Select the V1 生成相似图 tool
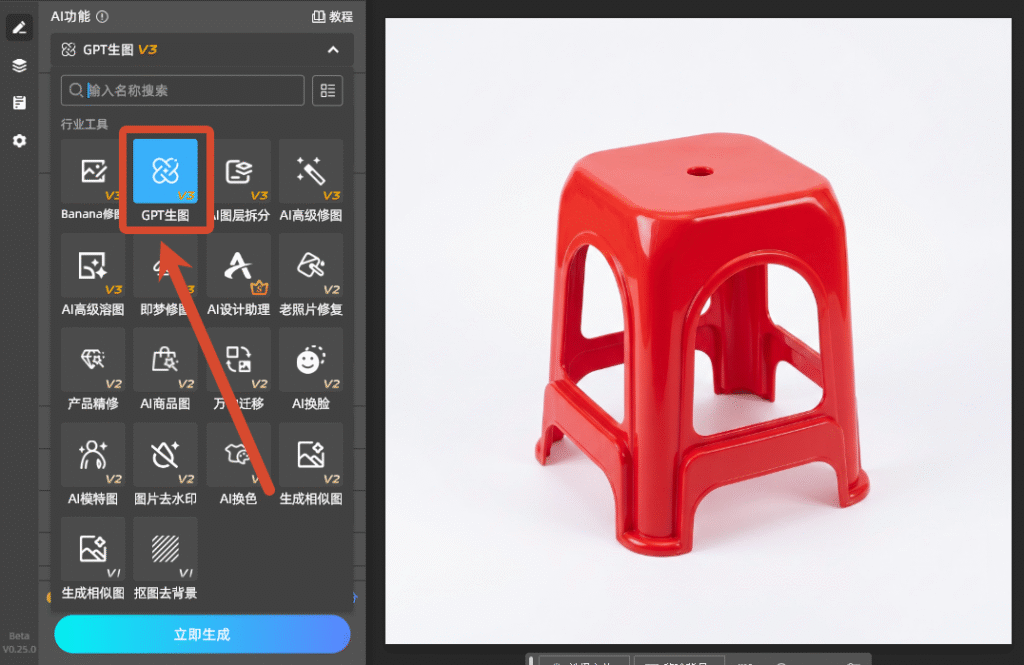Screen dimensions: 1024x665 [92, 559]
